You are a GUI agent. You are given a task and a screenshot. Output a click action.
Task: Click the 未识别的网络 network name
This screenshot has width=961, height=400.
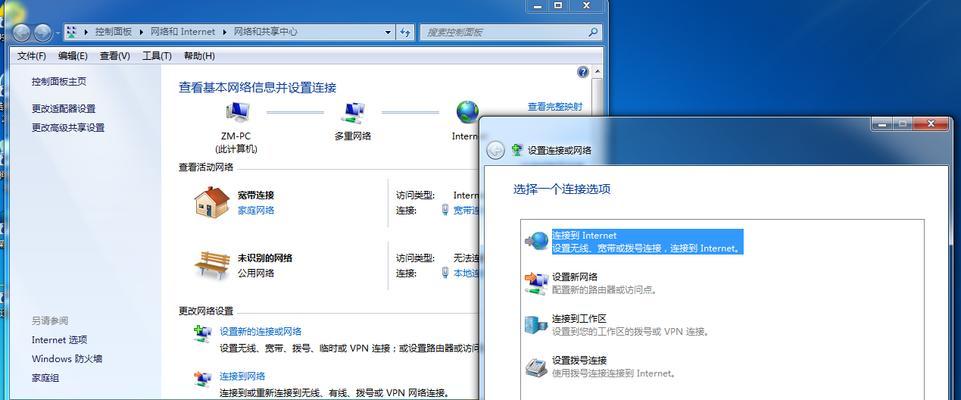coord(265,258)
